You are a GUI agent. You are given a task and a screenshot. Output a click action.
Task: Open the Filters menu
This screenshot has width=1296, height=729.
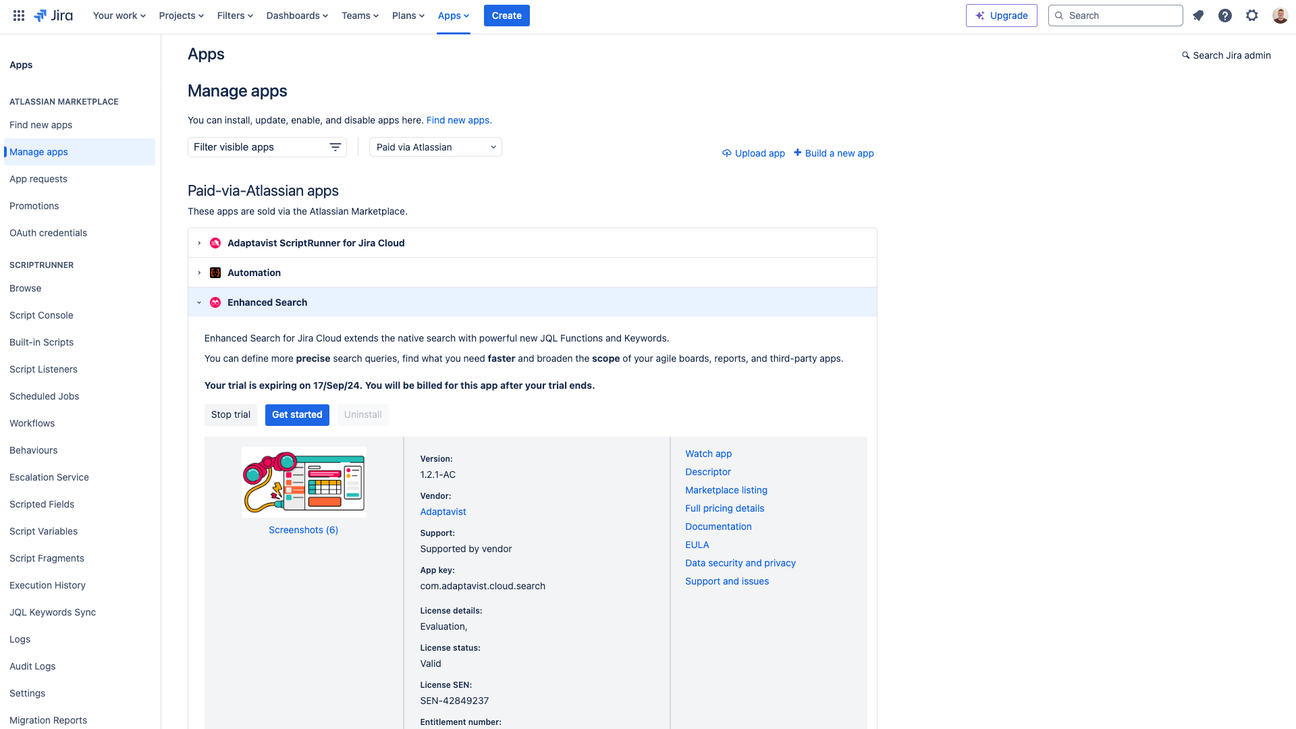(x=235, y=15)
